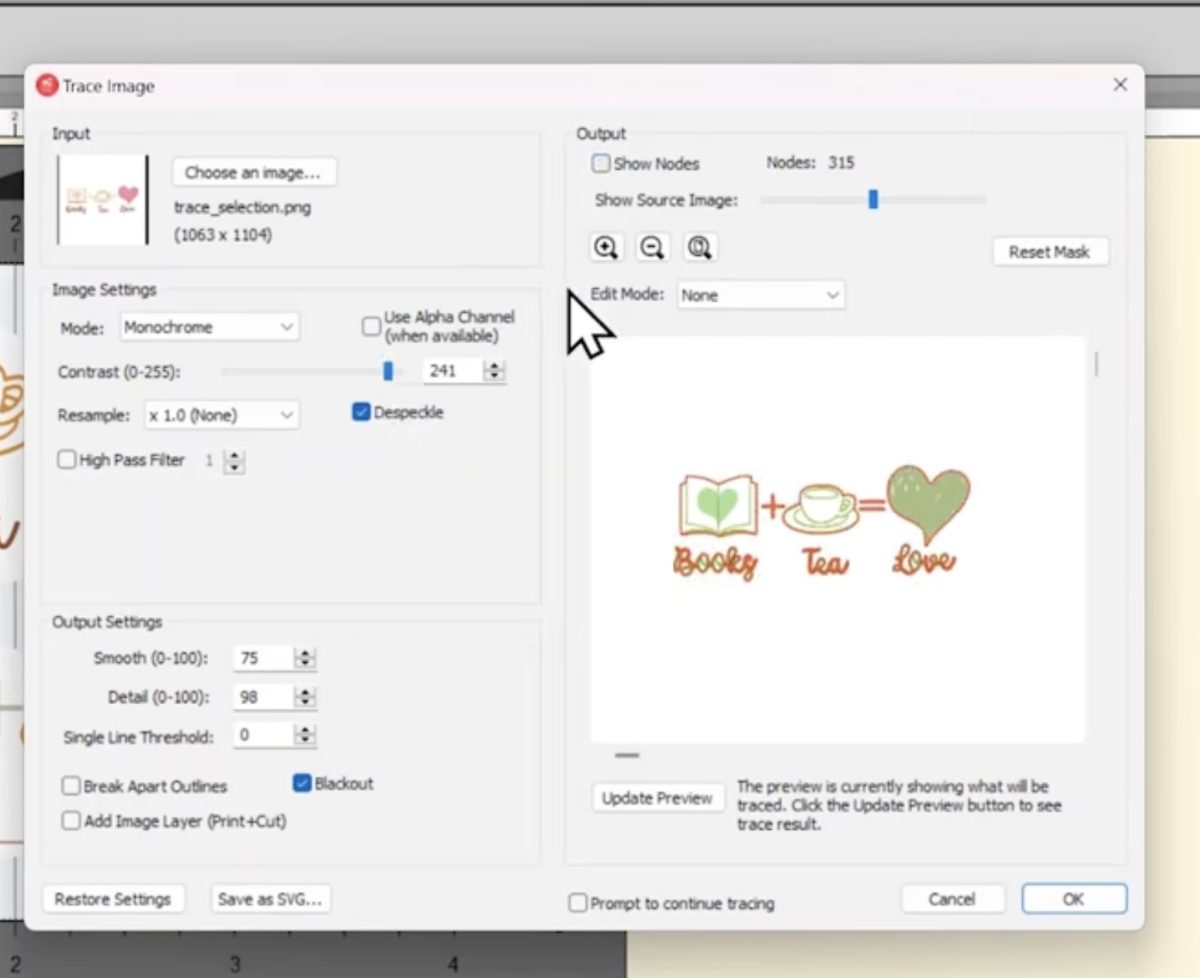Screen dimensions: 1200x978
Task: Enable the Show Nodes checkbox
Action: 601,163
